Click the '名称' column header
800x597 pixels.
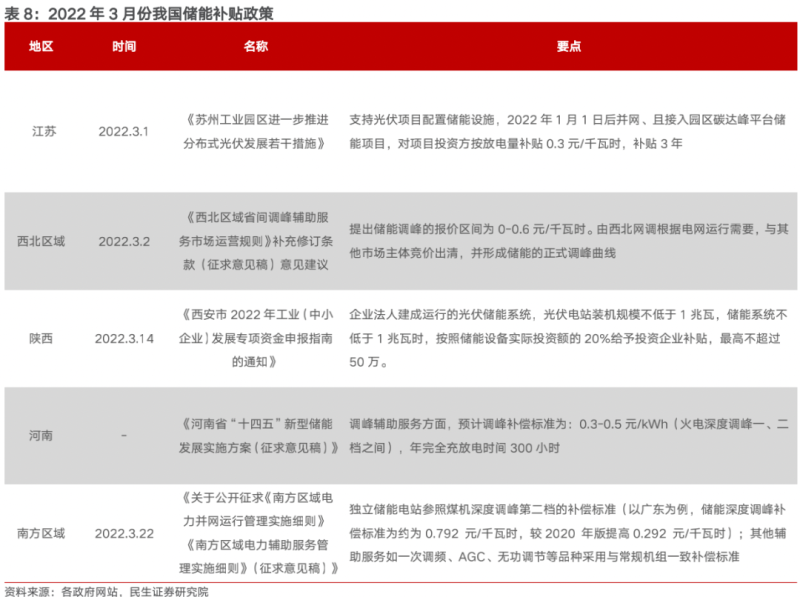pyautogui.click(x=256, y=47)
